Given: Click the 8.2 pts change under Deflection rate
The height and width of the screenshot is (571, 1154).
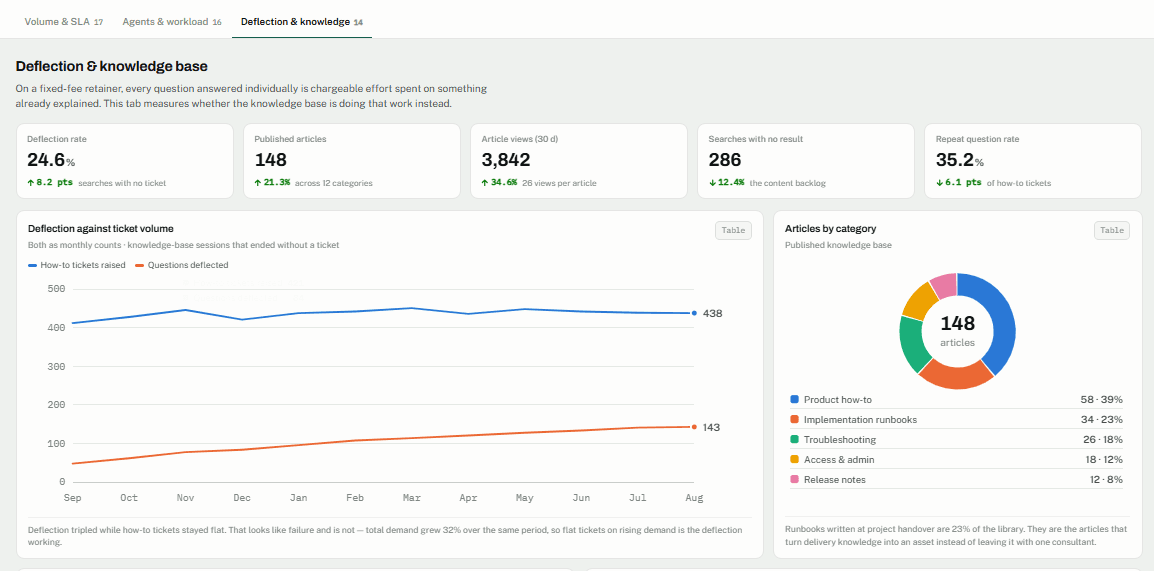Looking at the screenshot, I should tap(50, 182).
